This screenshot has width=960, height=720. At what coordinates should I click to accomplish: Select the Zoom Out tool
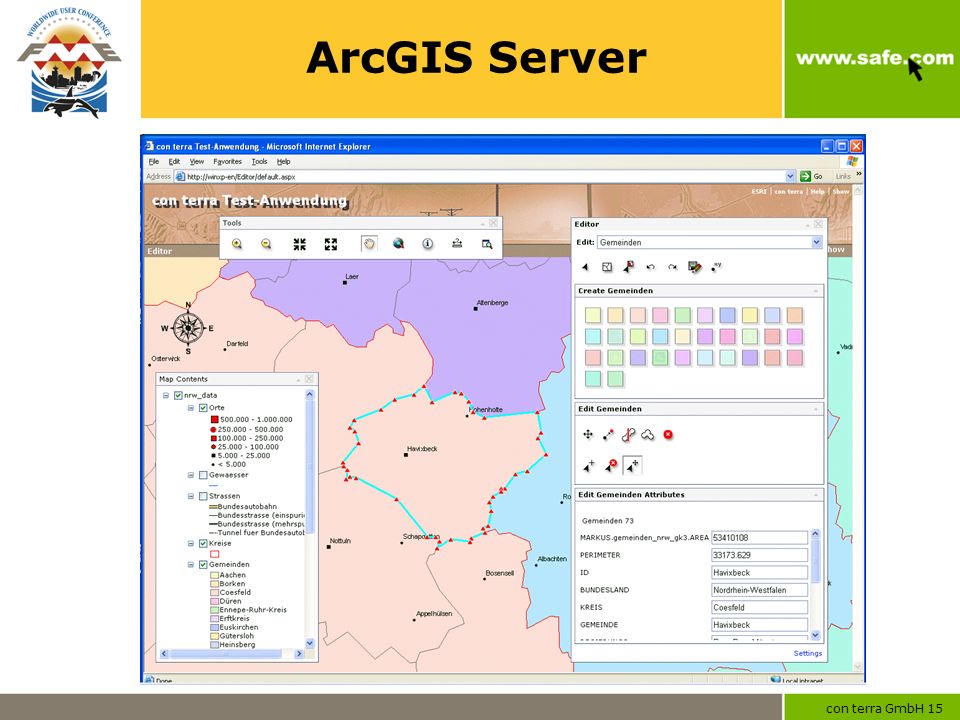click(266, 244)
